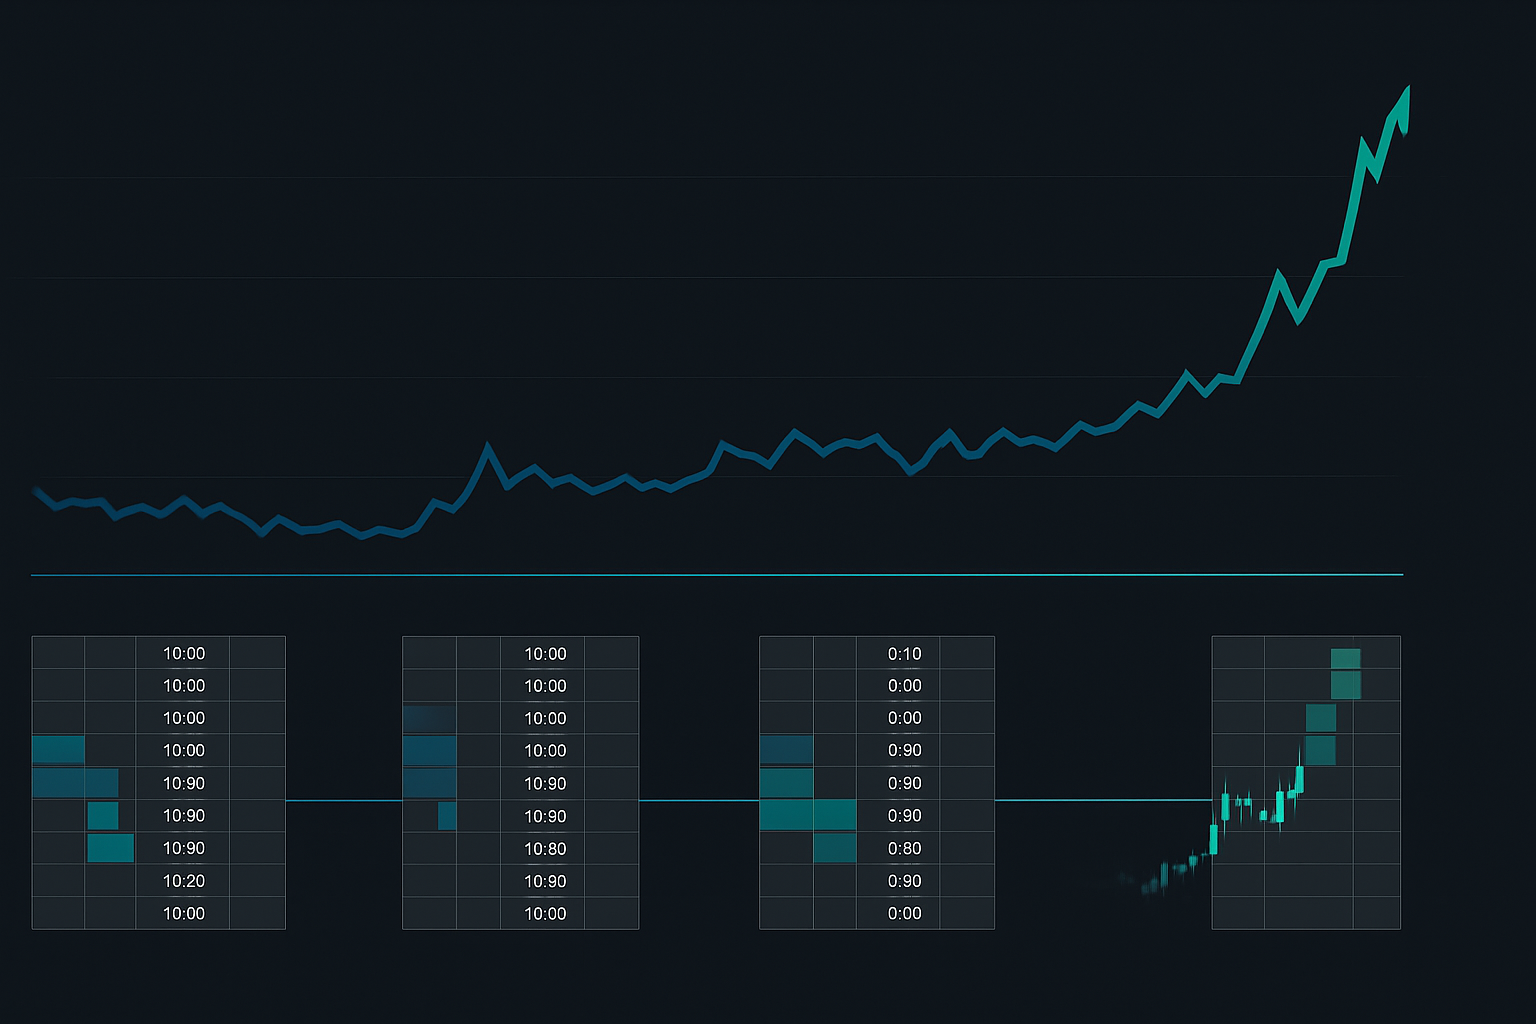Screen dimensions: 1536x1024
Task: Click the sharp spike on the line chart's left half
Action: pos(487,446)
